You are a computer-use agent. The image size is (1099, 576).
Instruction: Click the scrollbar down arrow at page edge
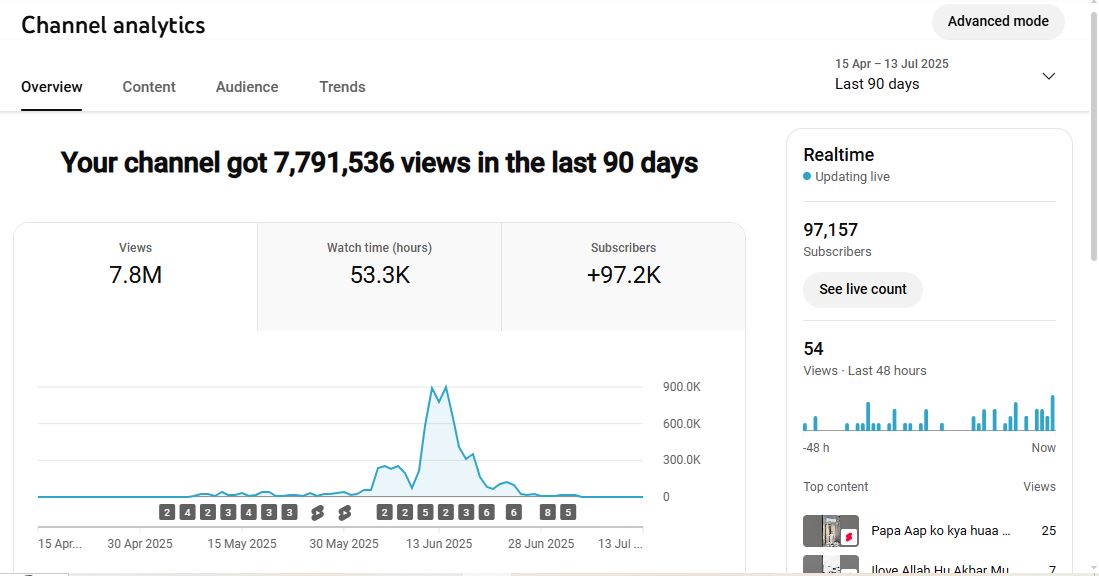click(1093, 568)
